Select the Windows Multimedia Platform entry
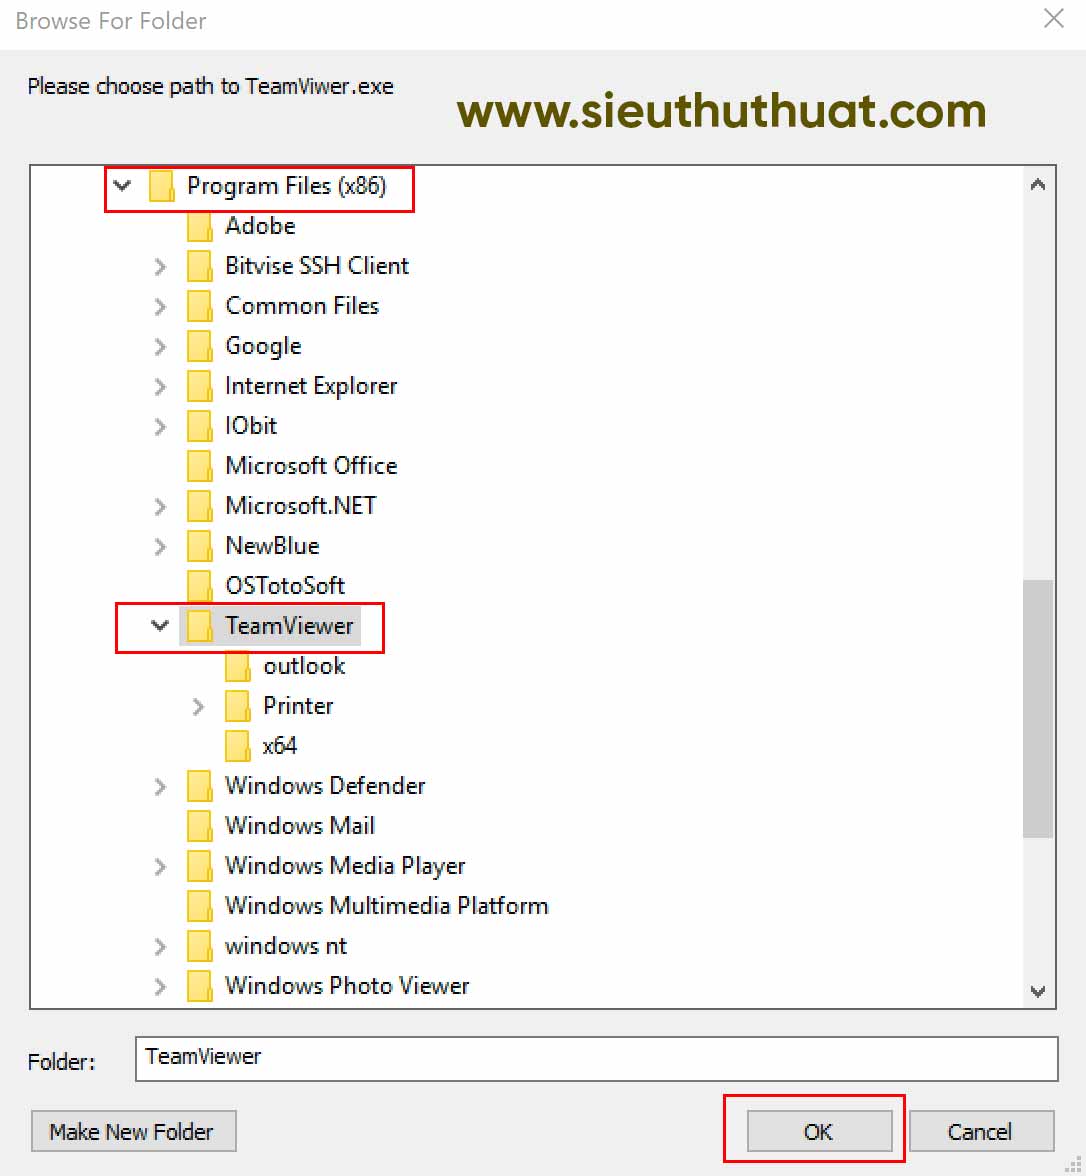The width and height of the screenshot is (1086, 1176). tap(387, 906)
